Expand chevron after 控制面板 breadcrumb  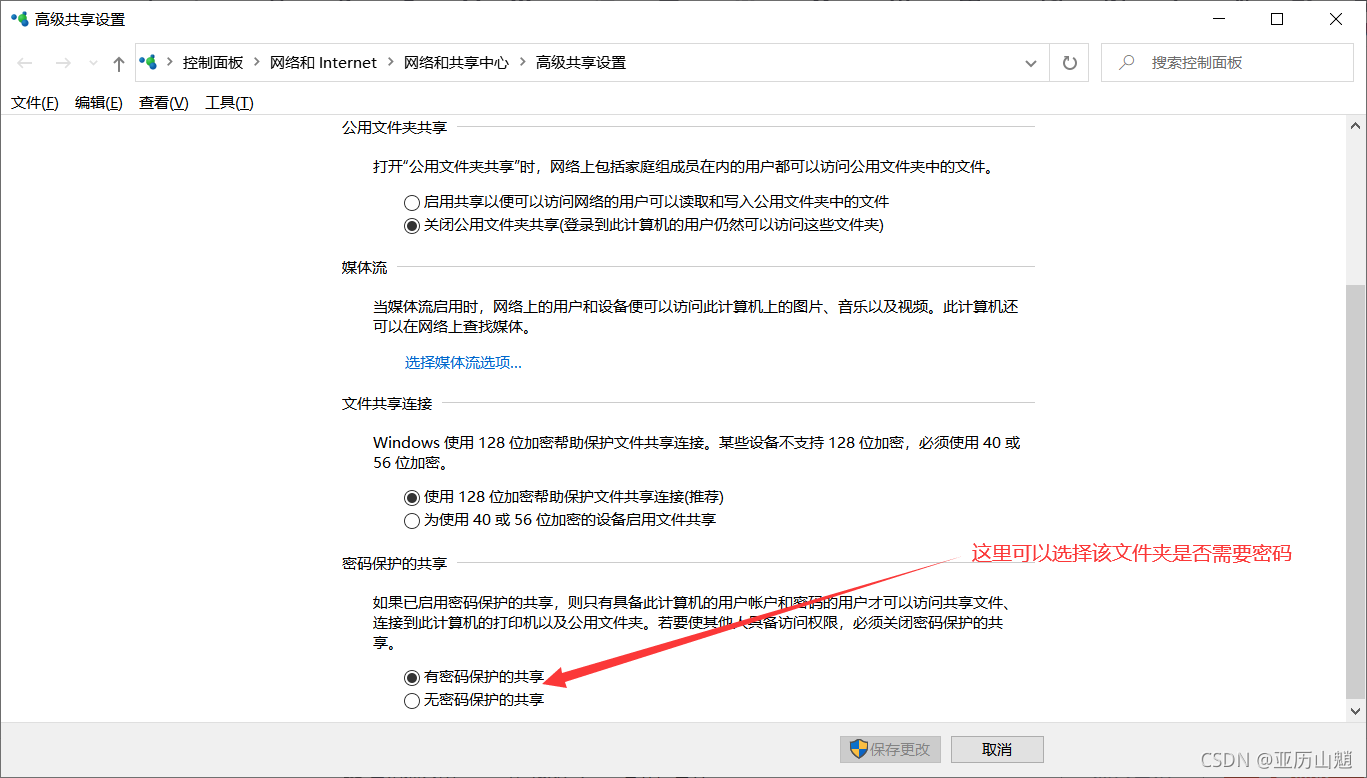point(257,62)
